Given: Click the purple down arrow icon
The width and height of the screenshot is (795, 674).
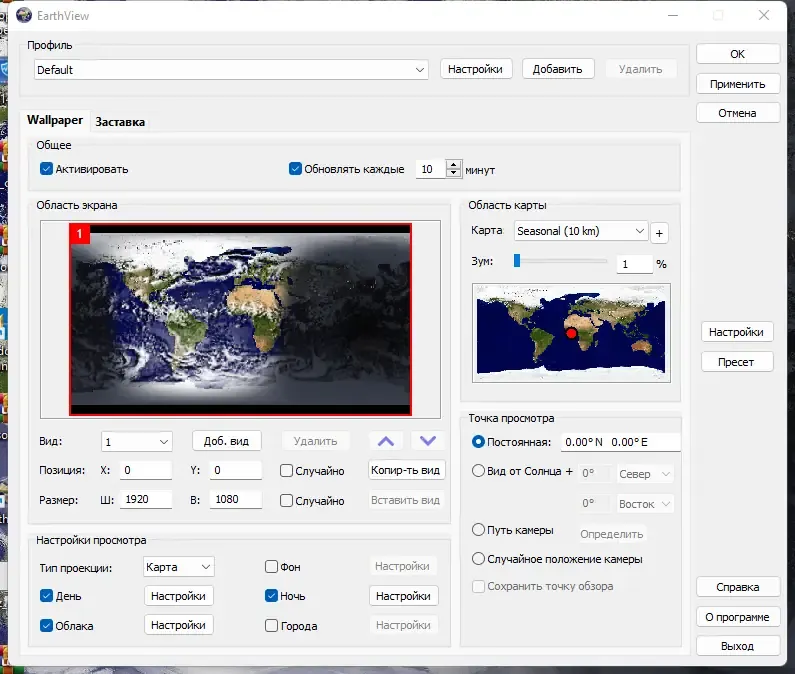Looking at the screenshot, I should click(428, 441).
